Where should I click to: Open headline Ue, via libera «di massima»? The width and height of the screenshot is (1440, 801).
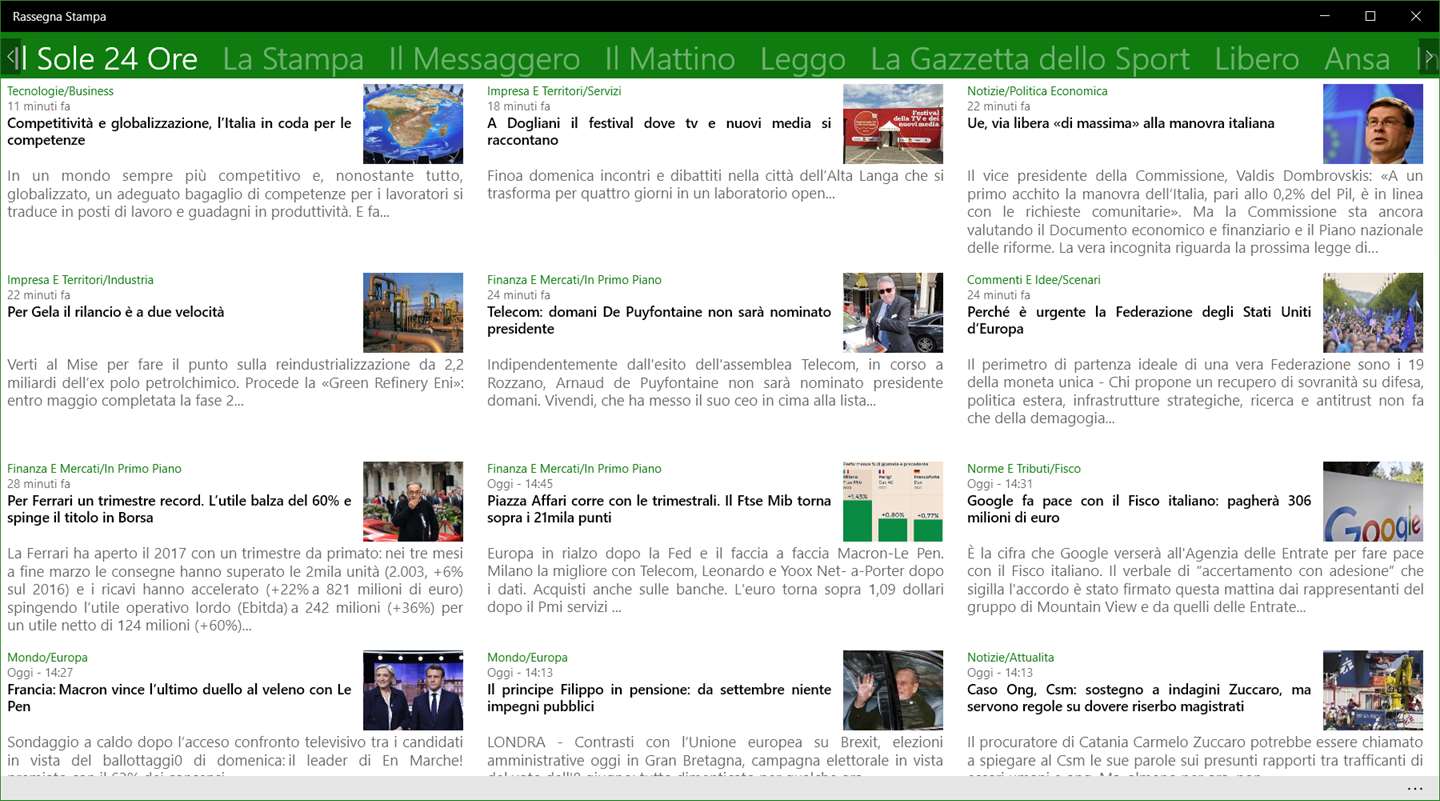1120,123
